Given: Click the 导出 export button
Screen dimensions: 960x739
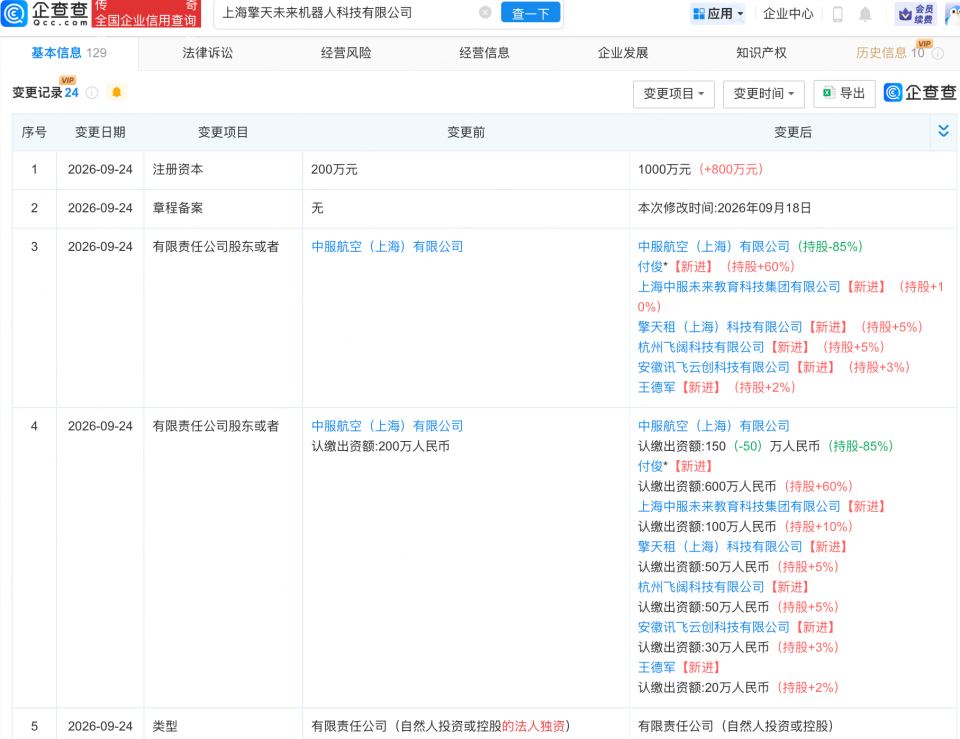Looking at the screenshot, I should 844,93.
